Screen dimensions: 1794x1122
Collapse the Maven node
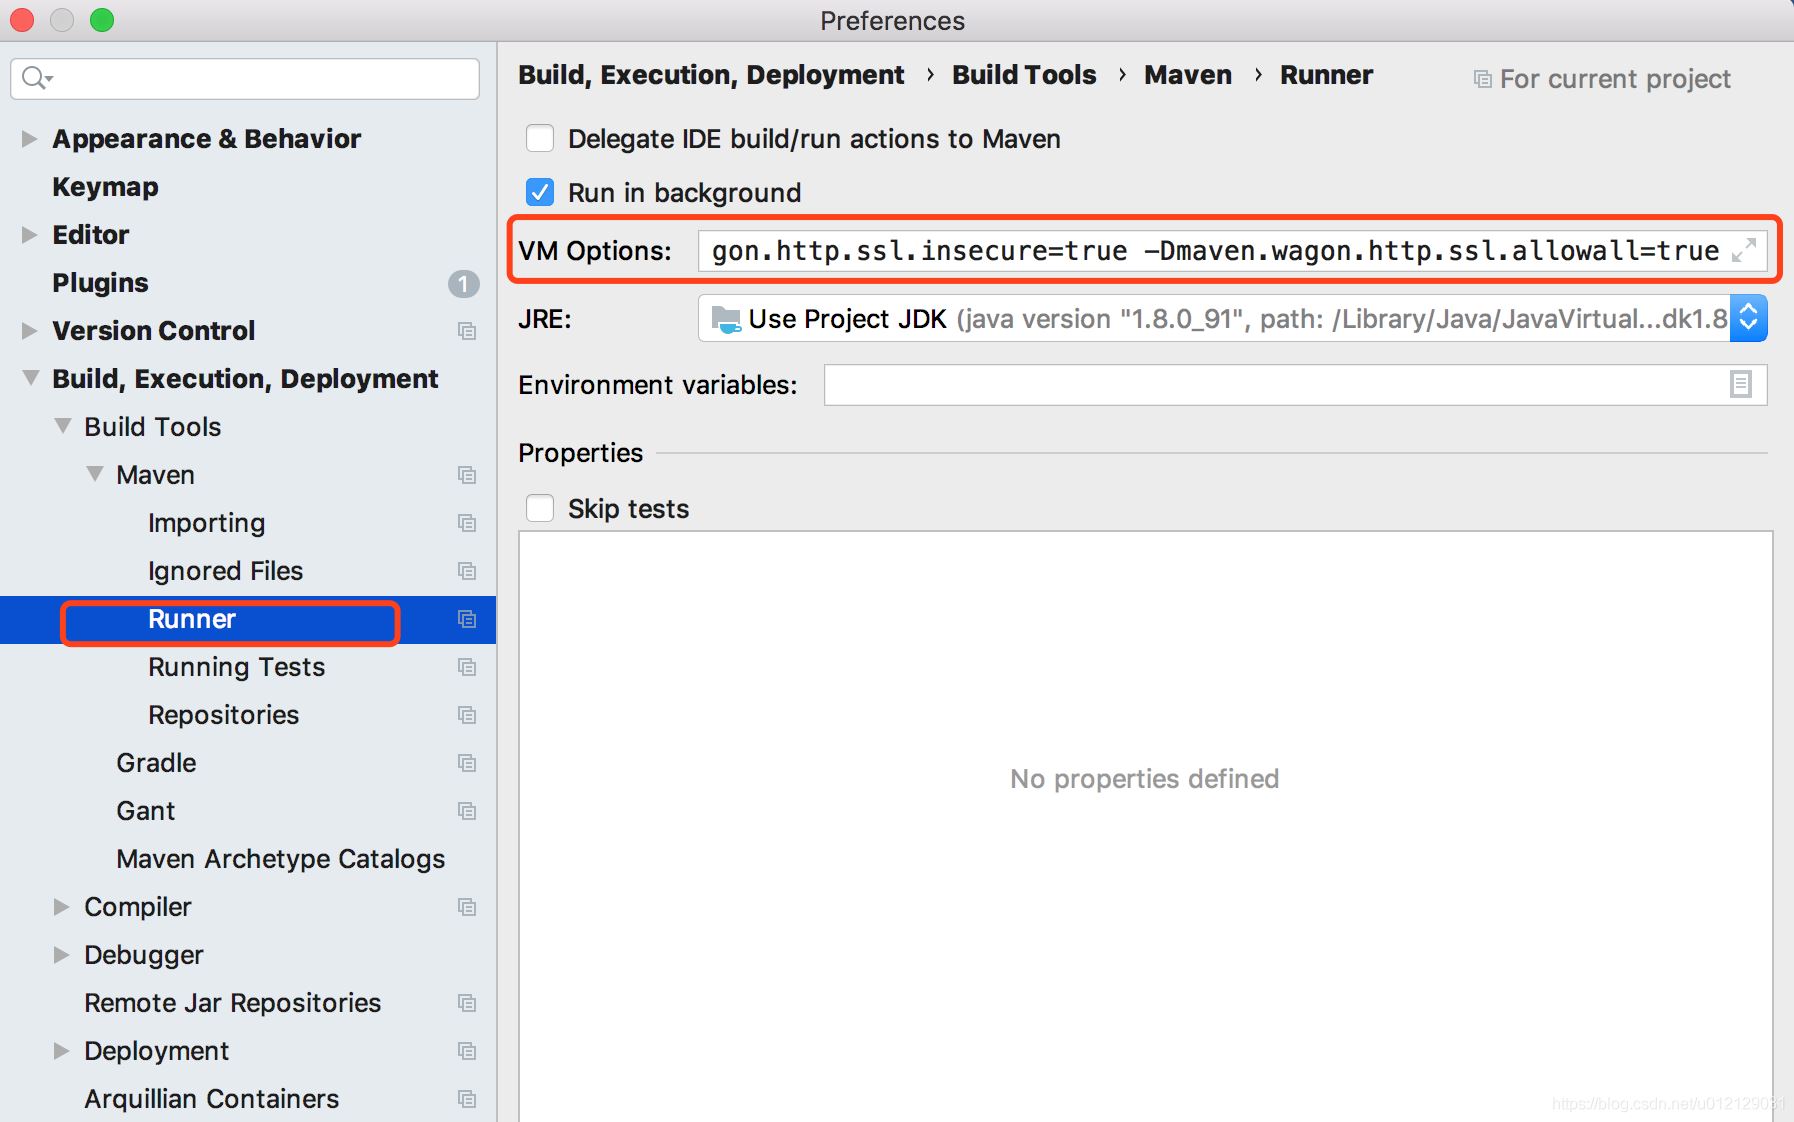pyautogui.click(x=95, y=474)
